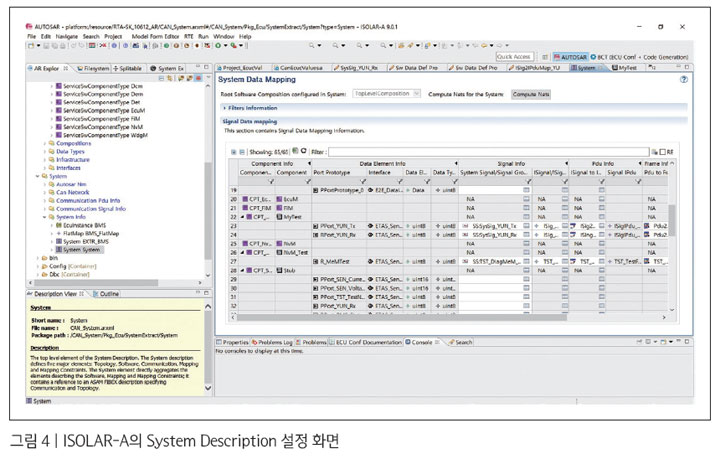This screenshot has width=720, height=459.
Task: Switch to the Problems Log tab
Action: pos(272,342)
